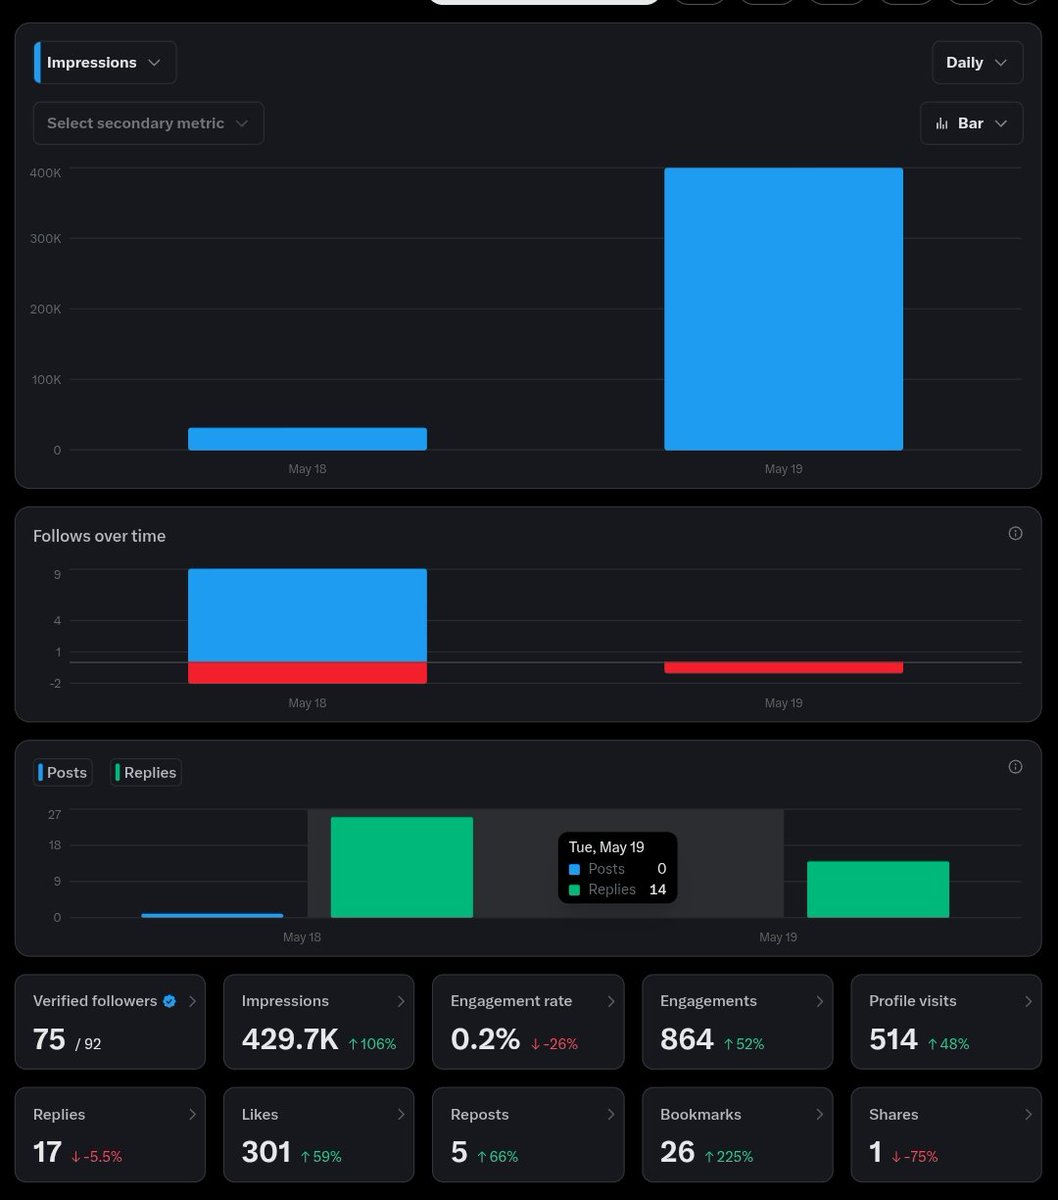This screenshot has height=1200, width=1058.
Task: Click the May 18 green replies bar
Action: tap(401, 867)
